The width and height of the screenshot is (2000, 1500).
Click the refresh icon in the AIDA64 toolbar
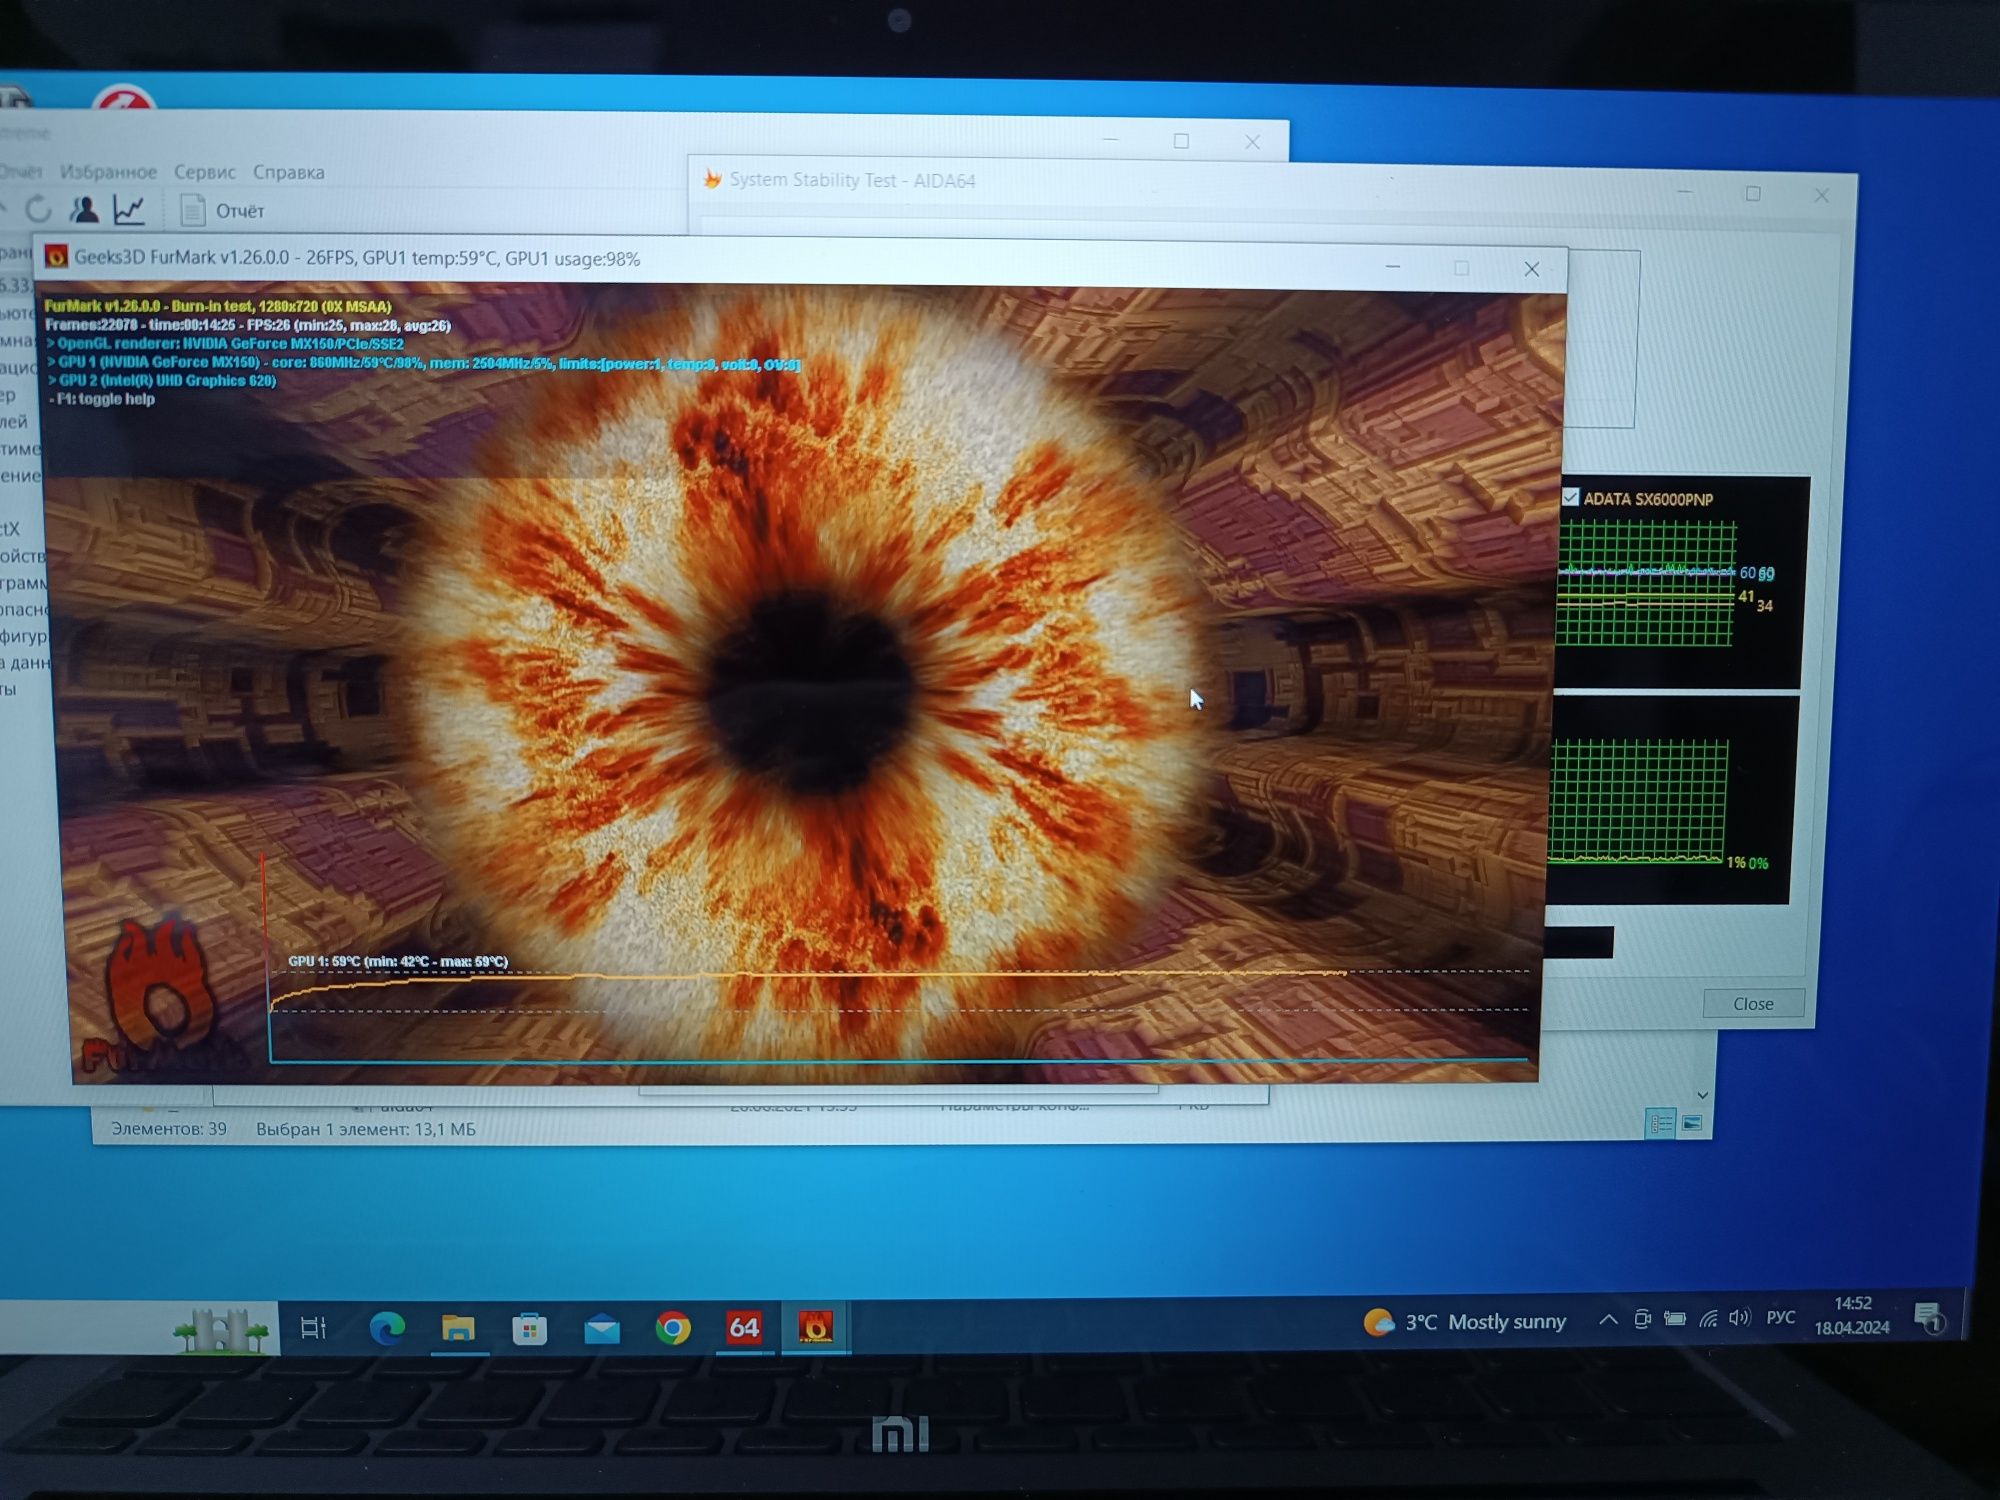coord(38,209)
